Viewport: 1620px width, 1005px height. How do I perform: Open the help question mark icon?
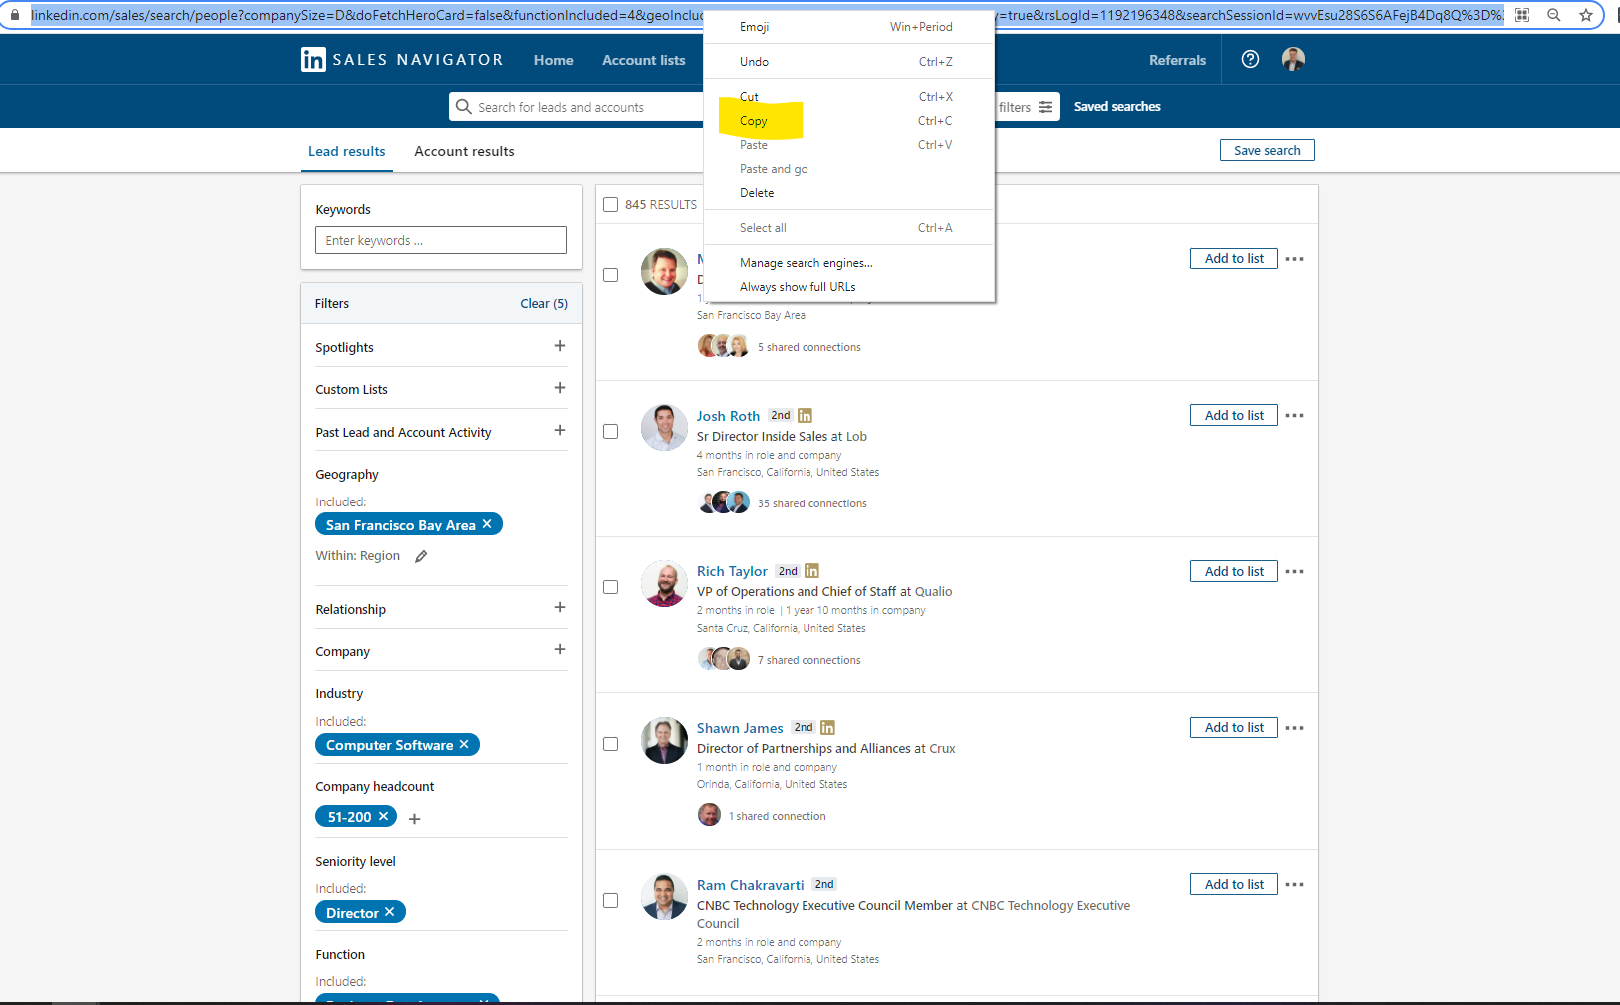pyautogui.click(x=1250, y=59)
